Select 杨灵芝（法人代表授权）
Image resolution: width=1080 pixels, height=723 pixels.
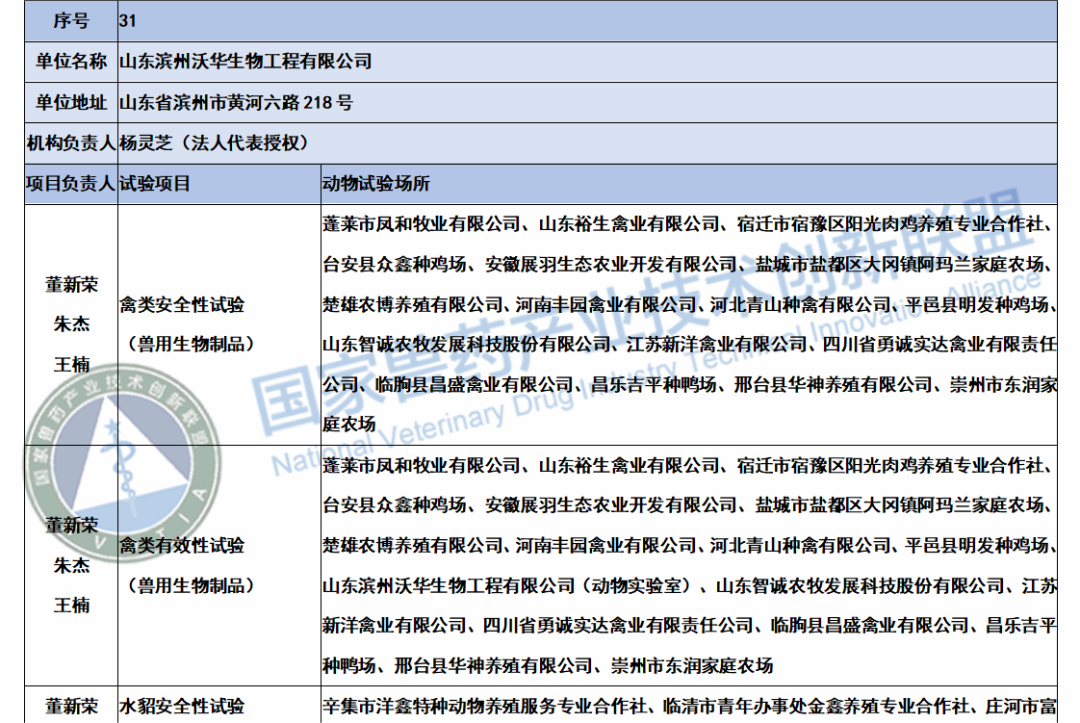[x=214, y=143]
